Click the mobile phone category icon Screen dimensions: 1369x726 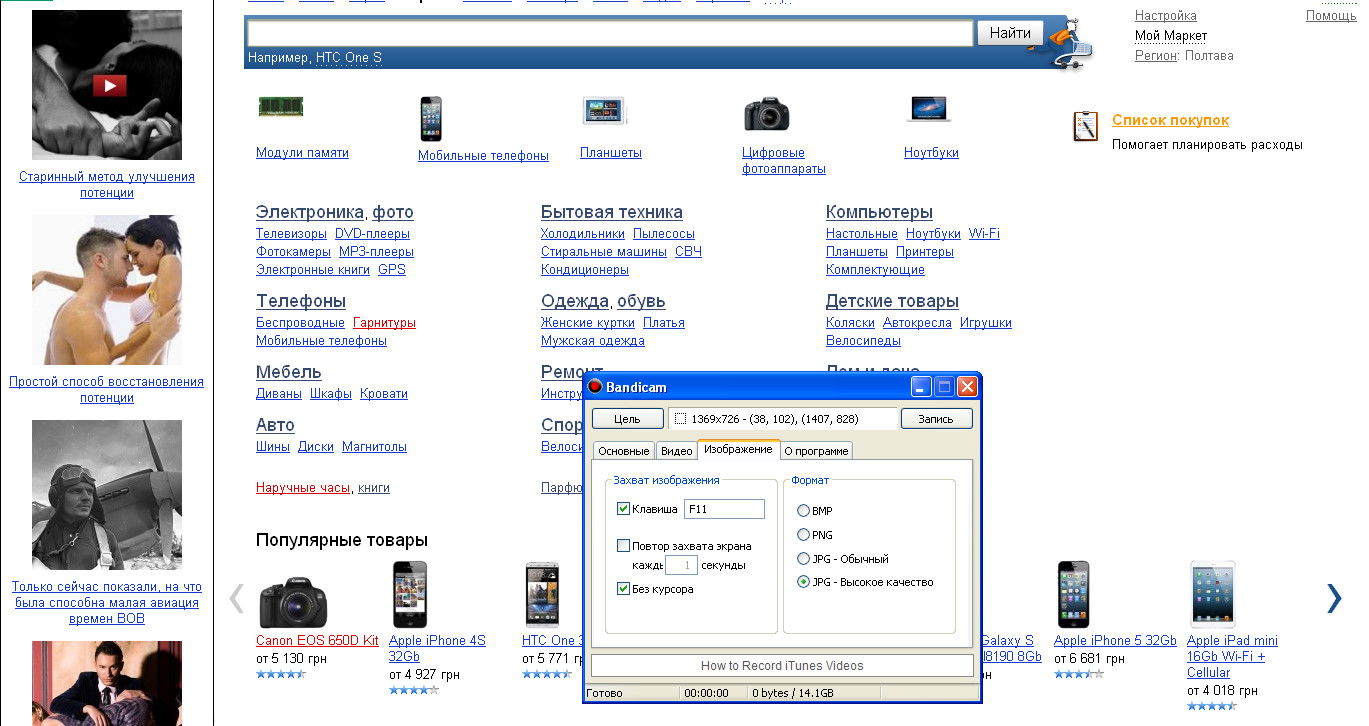(x=431, y=118)
